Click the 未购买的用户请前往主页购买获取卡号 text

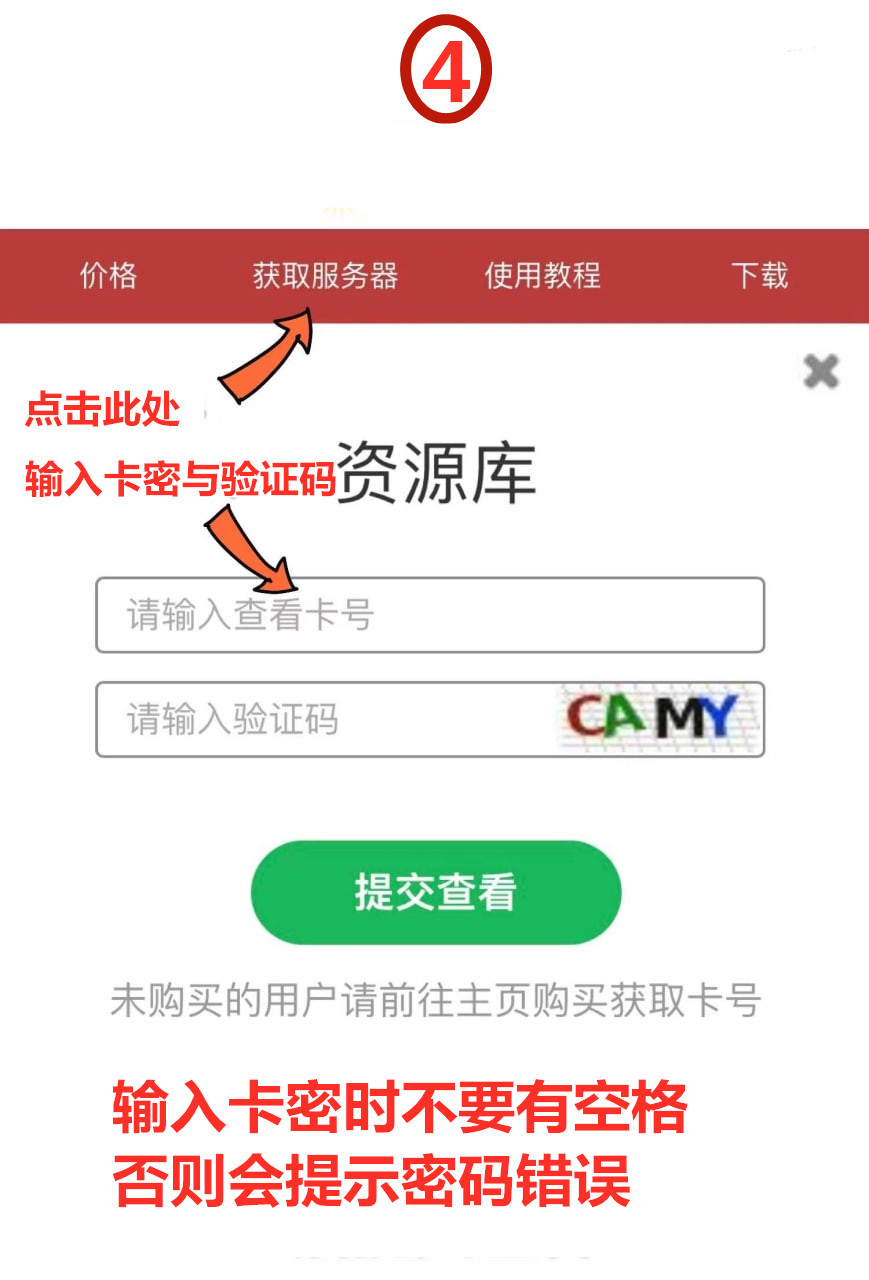435,1000
